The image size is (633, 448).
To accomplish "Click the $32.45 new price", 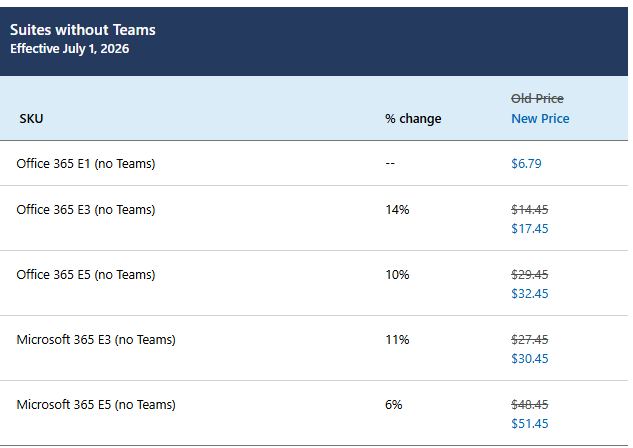I will pyautogui.click(x=530, y=293).
